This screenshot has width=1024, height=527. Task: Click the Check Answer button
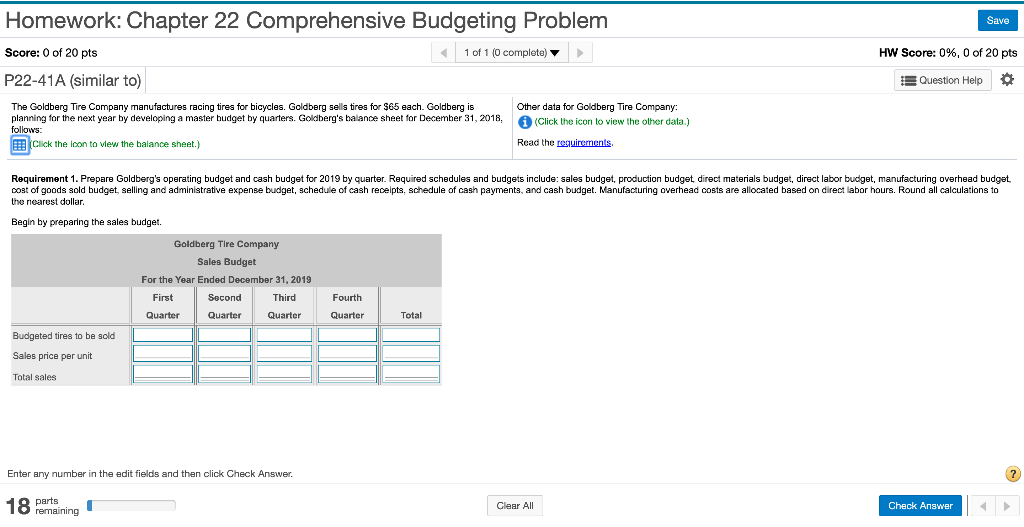point(920,505)
